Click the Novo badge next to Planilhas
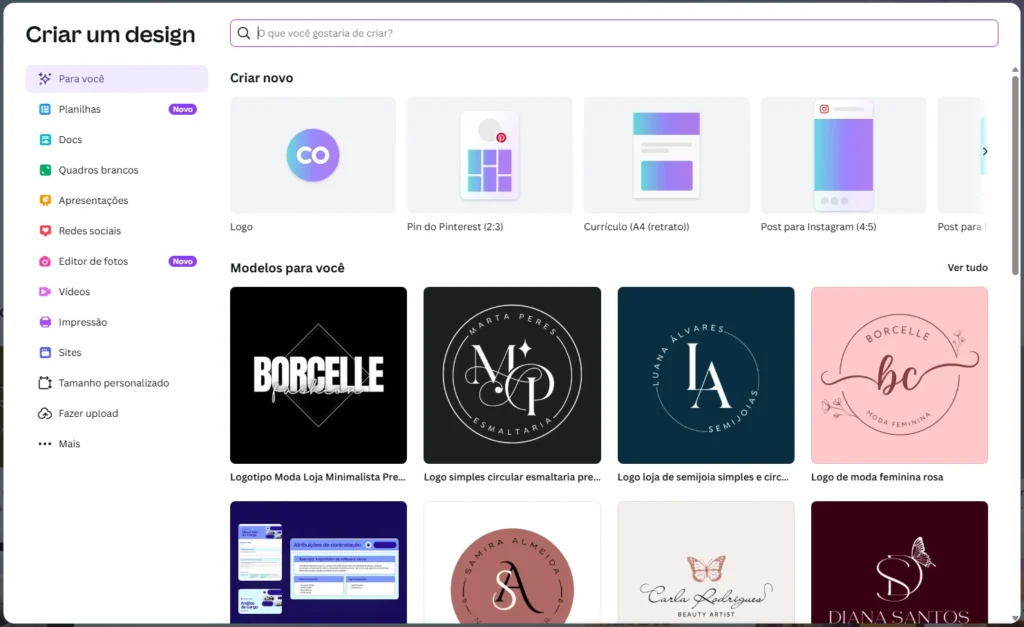Viewport: 1024px width, 627px height. [183, 109]
